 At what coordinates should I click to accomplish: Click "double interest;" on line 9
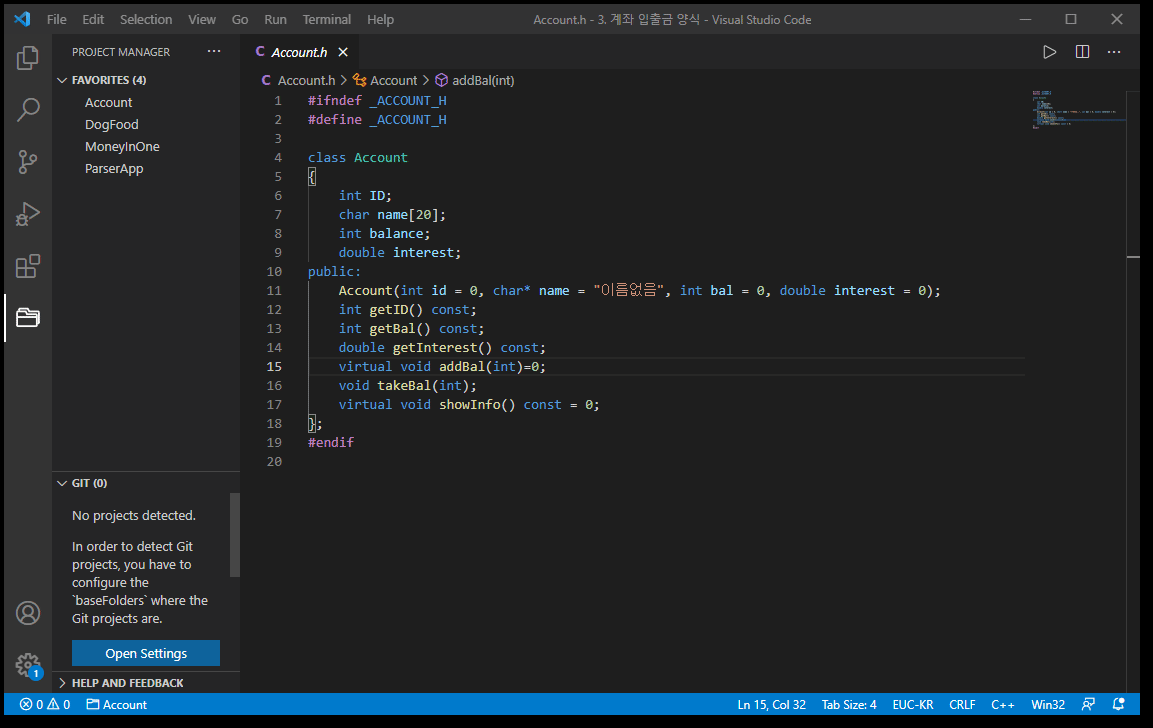point(399,252)
